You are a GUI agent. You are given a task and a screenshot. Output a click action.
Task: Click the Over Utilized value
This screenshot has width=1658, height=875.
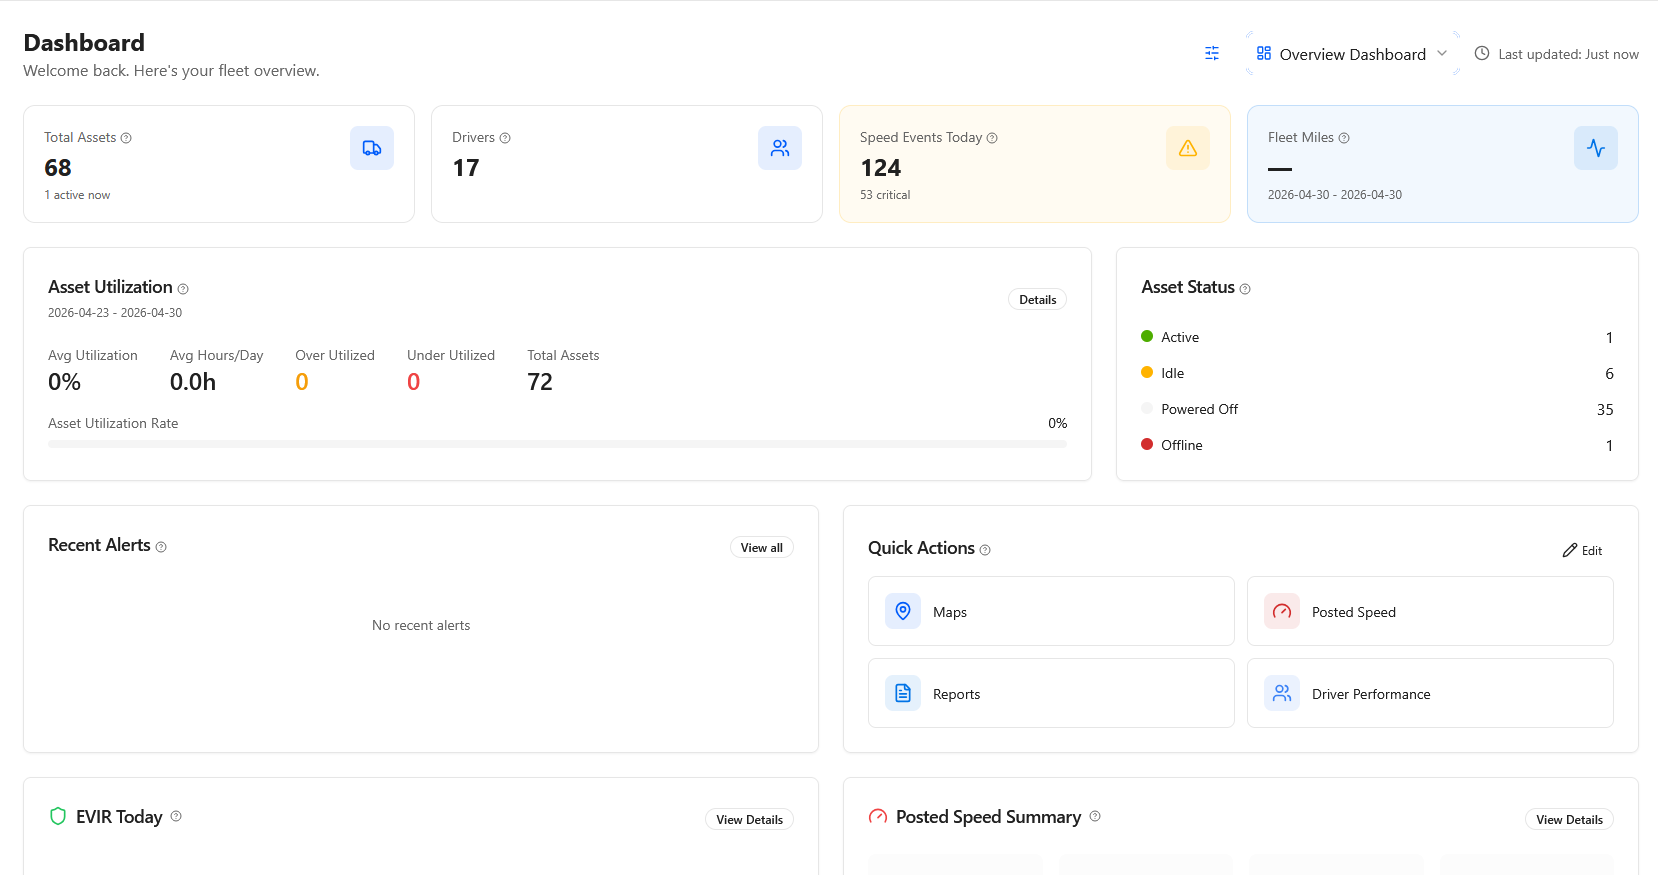point(302,382)
